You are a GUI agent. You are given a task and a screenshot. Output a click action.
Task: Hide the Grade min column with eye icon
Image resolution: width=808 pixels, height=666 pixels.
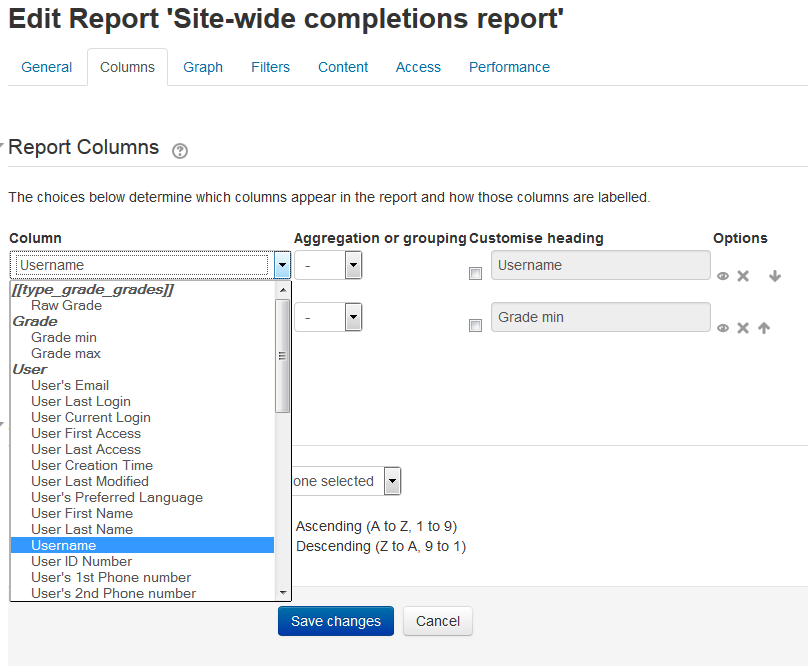(x=723, y=328)
